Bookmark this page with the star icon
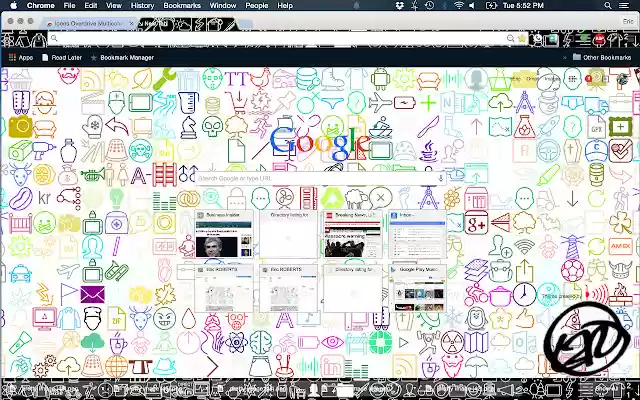Image resolution: width=640 pixels, height=400 pixels. point(523,39)
